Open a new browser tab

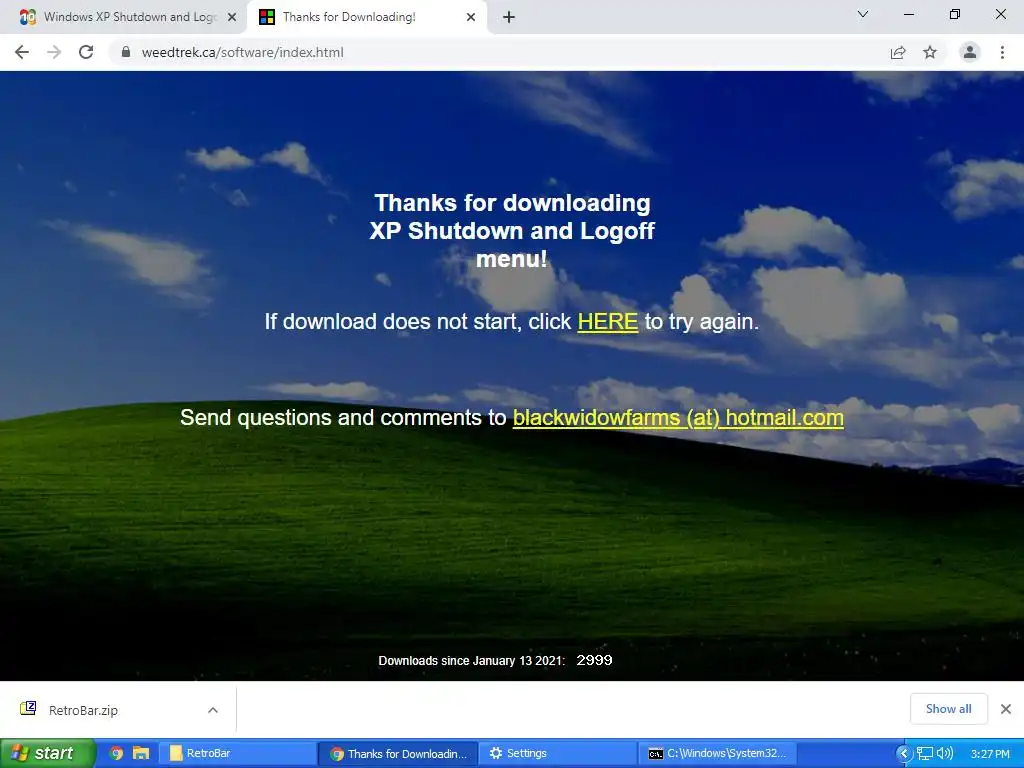coord(509,17)
